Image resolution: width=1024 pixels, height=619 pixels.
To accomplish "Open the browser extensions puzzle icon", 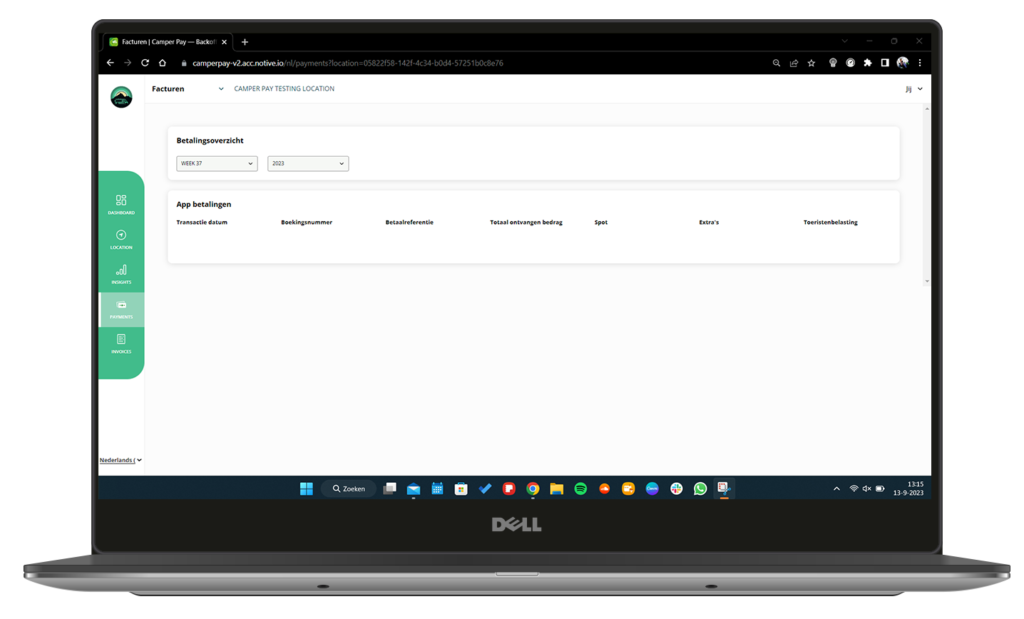I will (867, 63).
